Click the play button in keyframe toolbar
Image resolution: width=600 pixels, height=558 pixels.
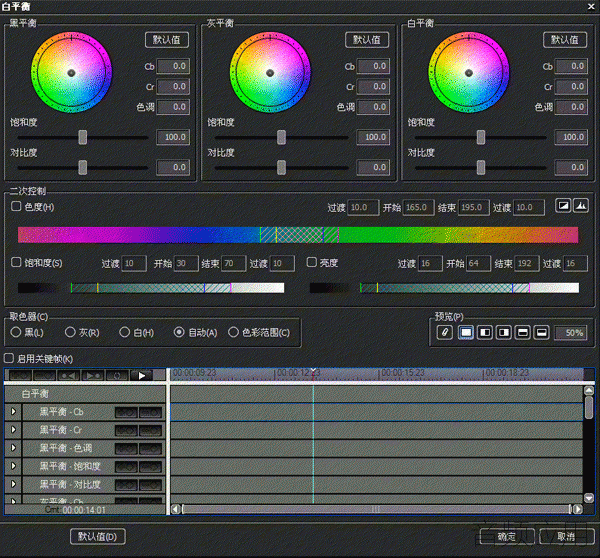pos(142,375)
